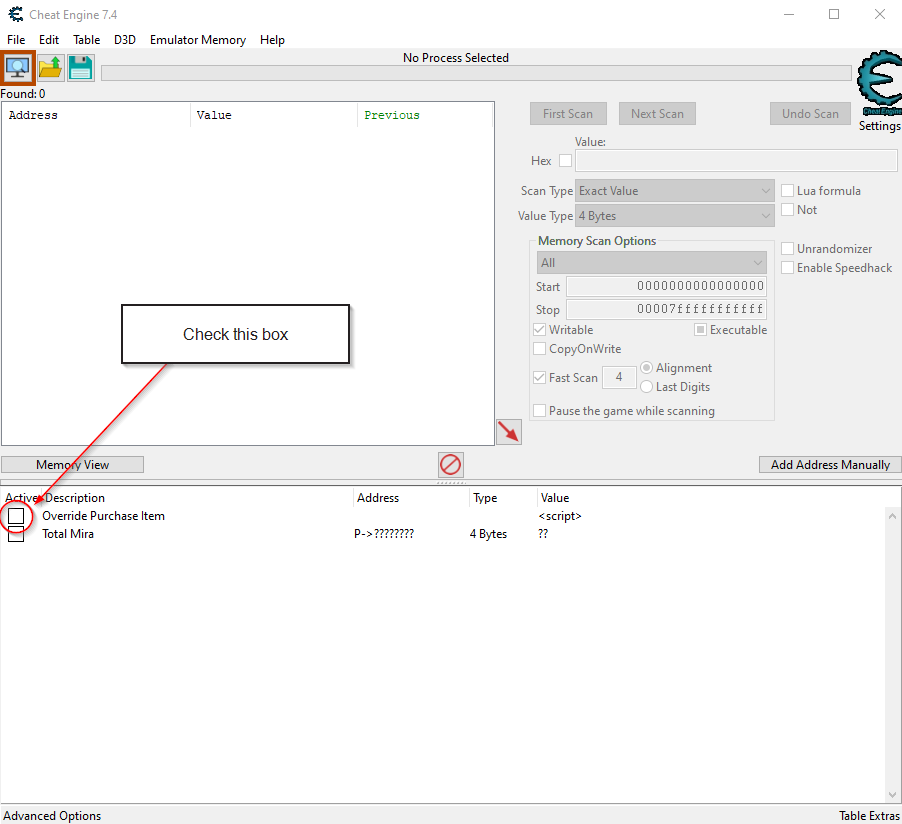Tick the Lua formula checkbox
The width and height of the screenshot is (902, 824).
click(x=788, y=190)
